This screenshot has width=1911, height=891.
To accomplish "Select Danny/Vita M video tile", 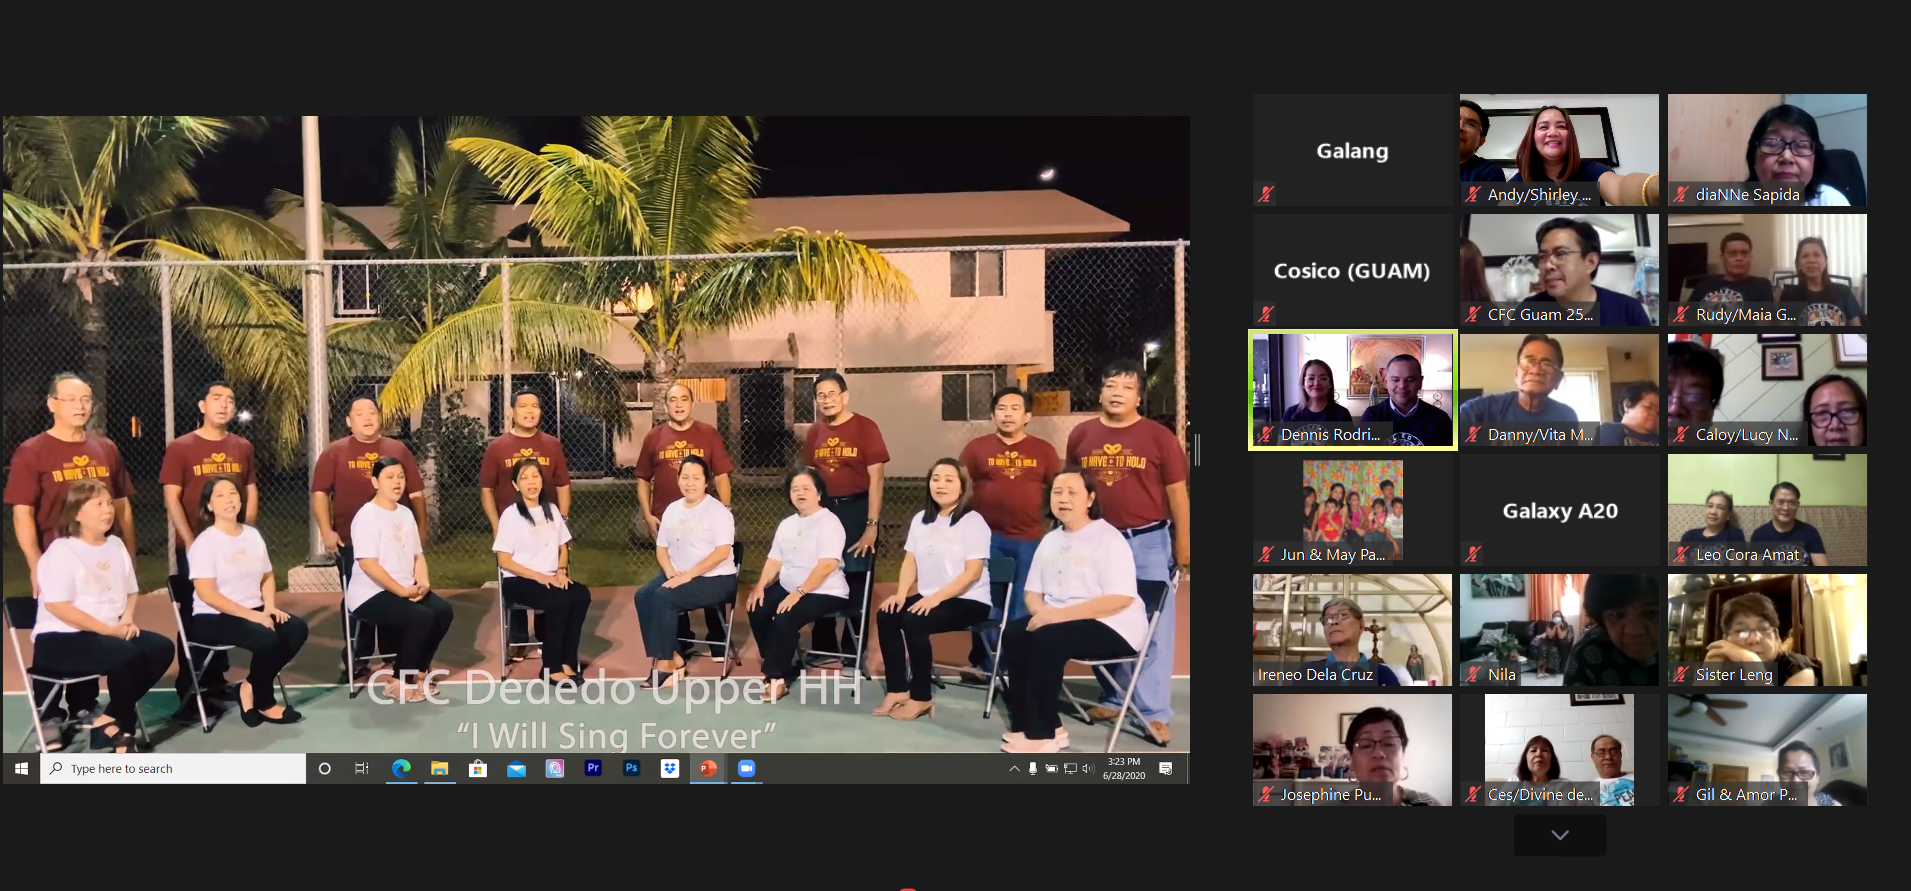I will pyautogui.click(x=1559, y=390).
